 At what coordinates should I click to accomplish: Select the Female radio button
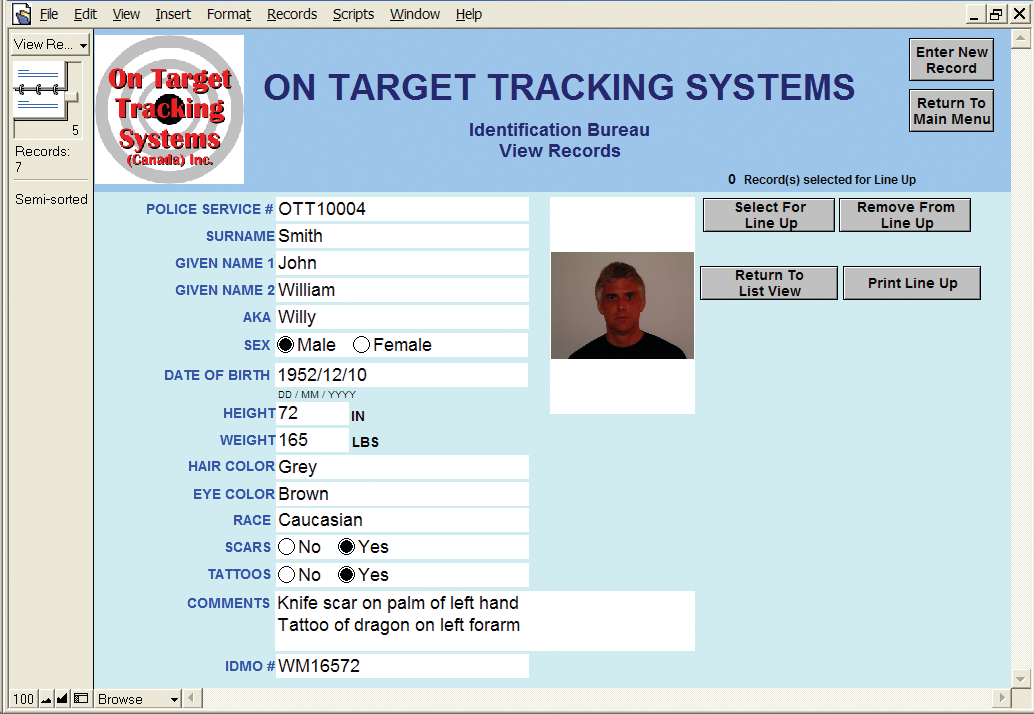pos(361,344)
